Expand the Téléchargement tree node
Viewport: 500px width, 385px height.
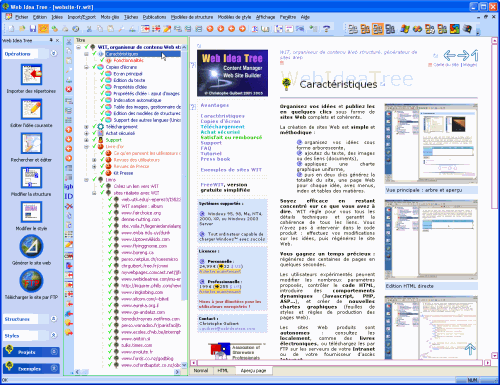pyautogui.click(x=86, y=127)
